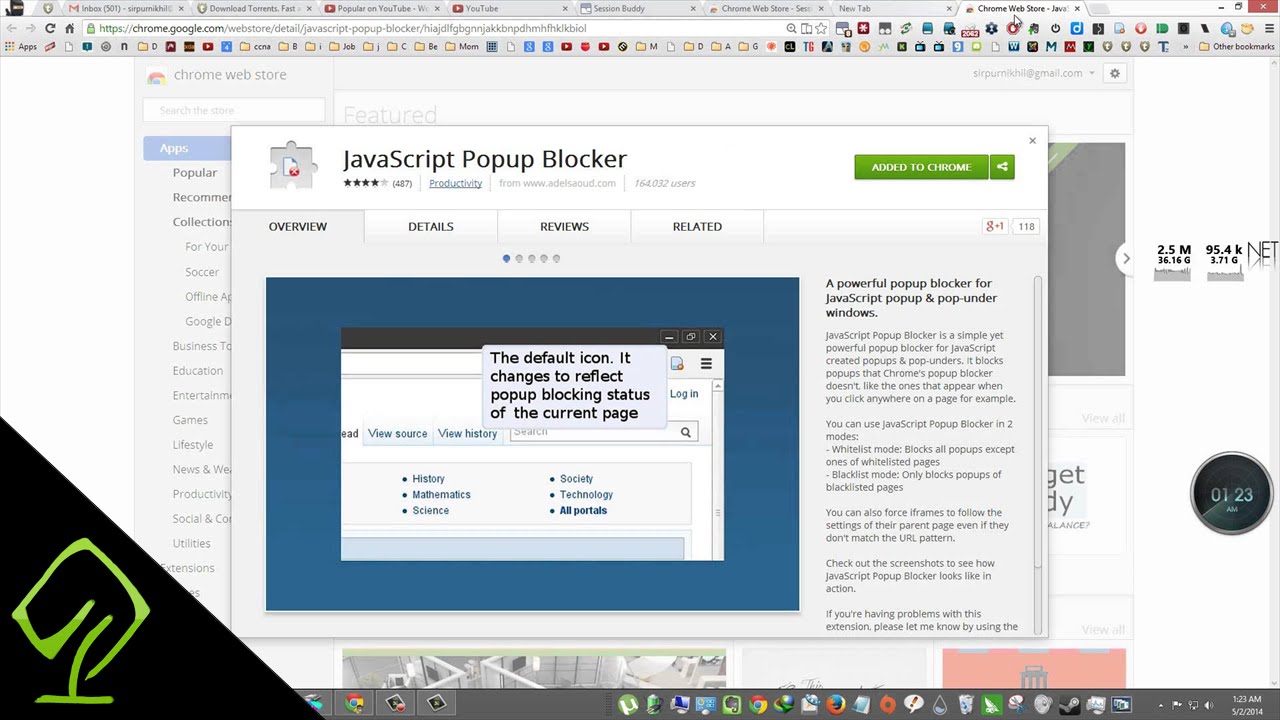The height and width of the screenshot is (720, 1280).
Task: Open the web store settings gear
Action: pyautogui.click(x=1114, y=73)
